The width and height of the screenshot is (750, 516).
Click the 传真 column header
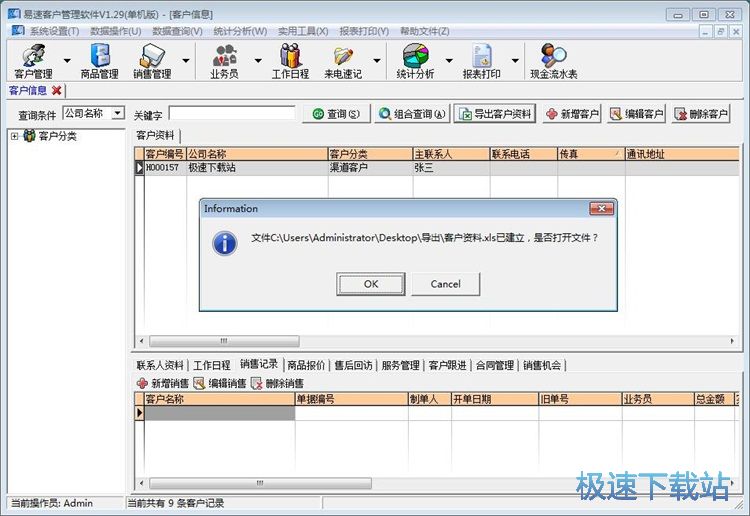[591, 154]
